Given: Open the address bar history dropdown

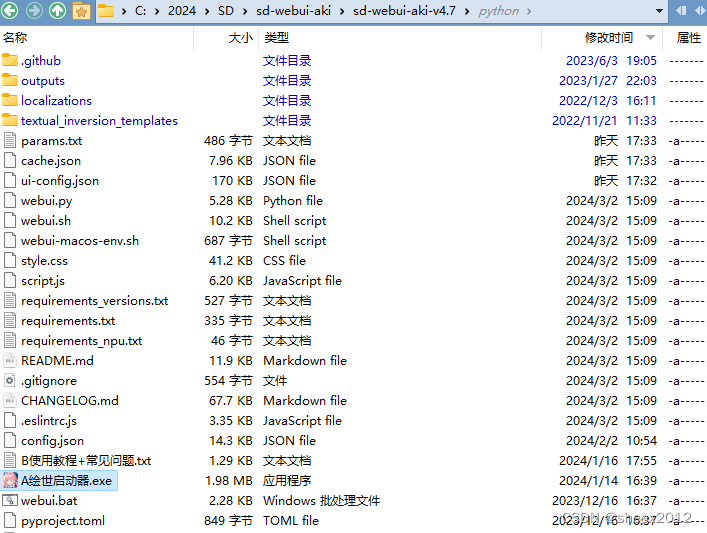Looking at the screenshot, I should [x=659, y=11].
